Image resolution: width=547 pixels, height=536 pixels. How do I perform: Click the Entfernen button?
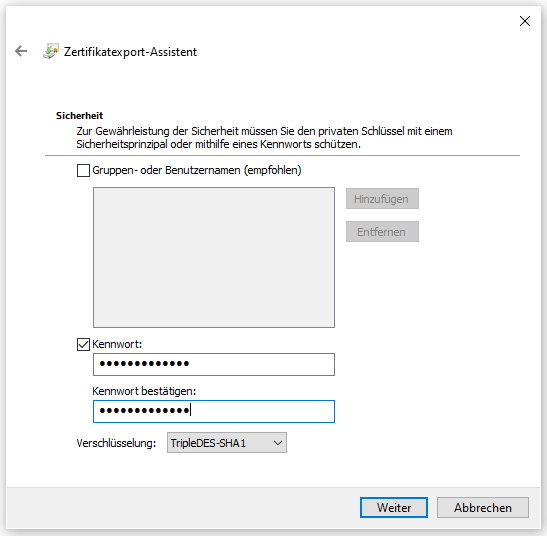(382, 232)
